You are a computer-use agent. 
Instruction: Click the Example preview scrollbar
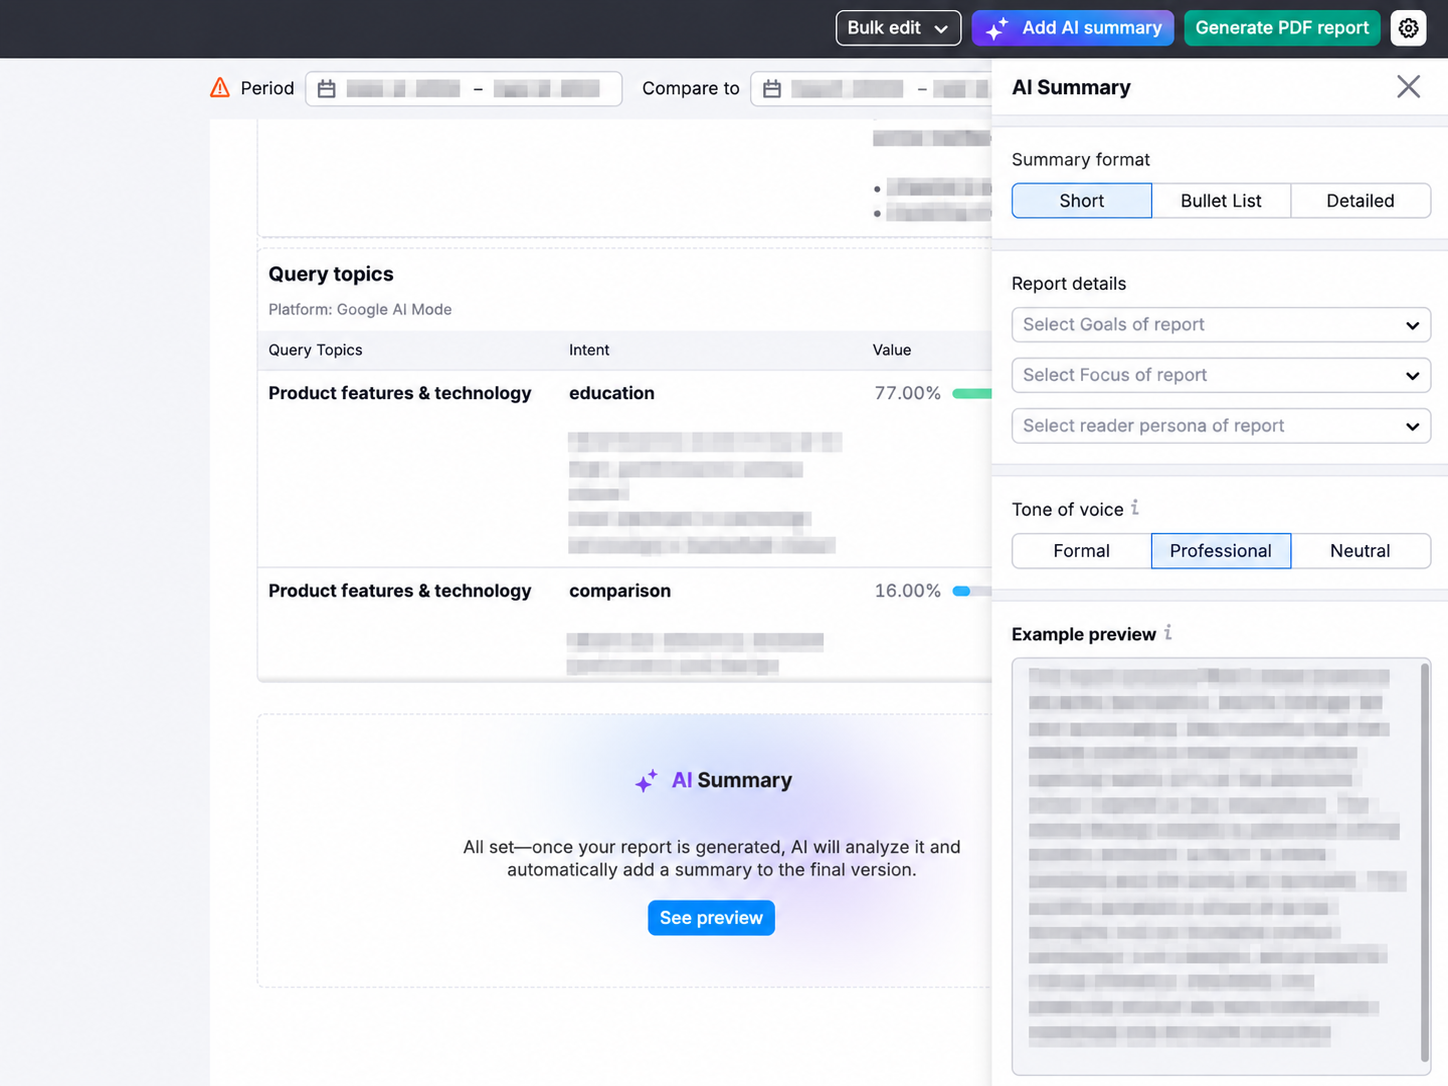click(1424, 862)
